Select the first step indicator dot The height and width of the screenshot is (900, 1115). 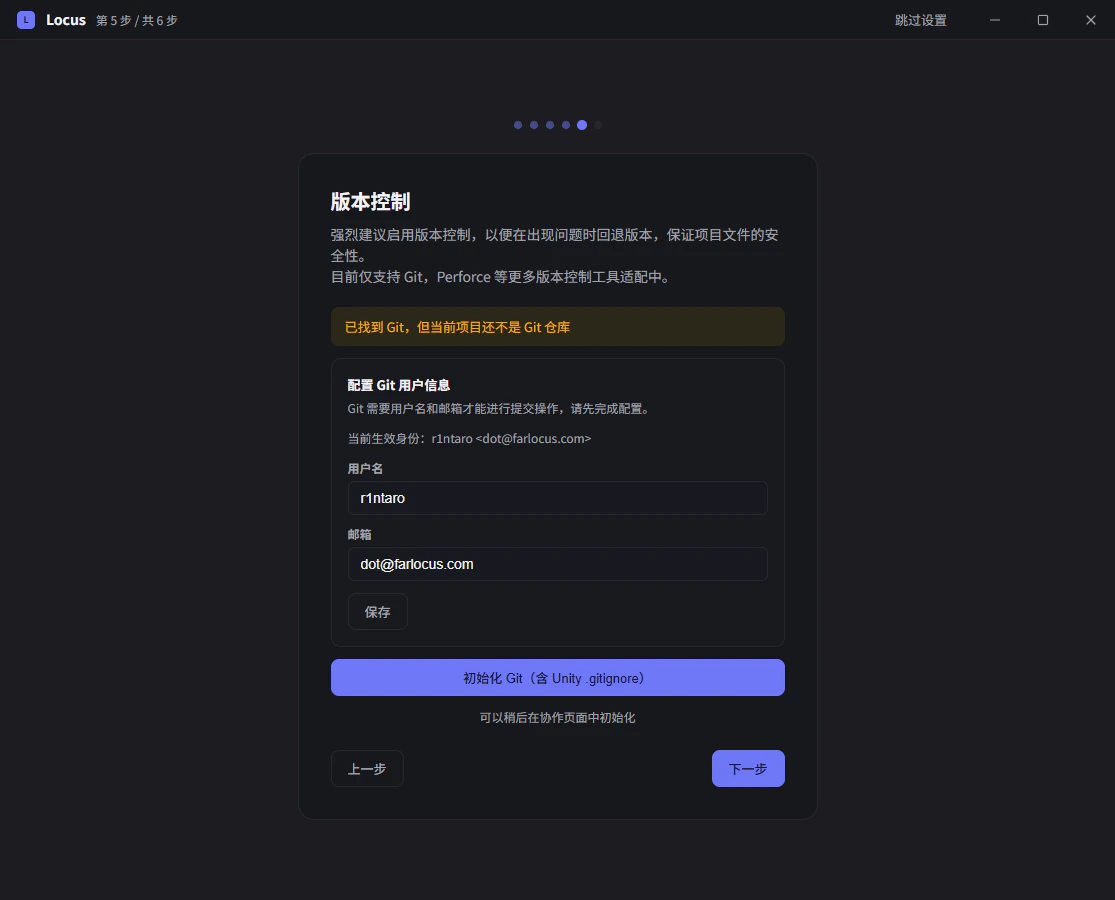click(x=518, y=125)
